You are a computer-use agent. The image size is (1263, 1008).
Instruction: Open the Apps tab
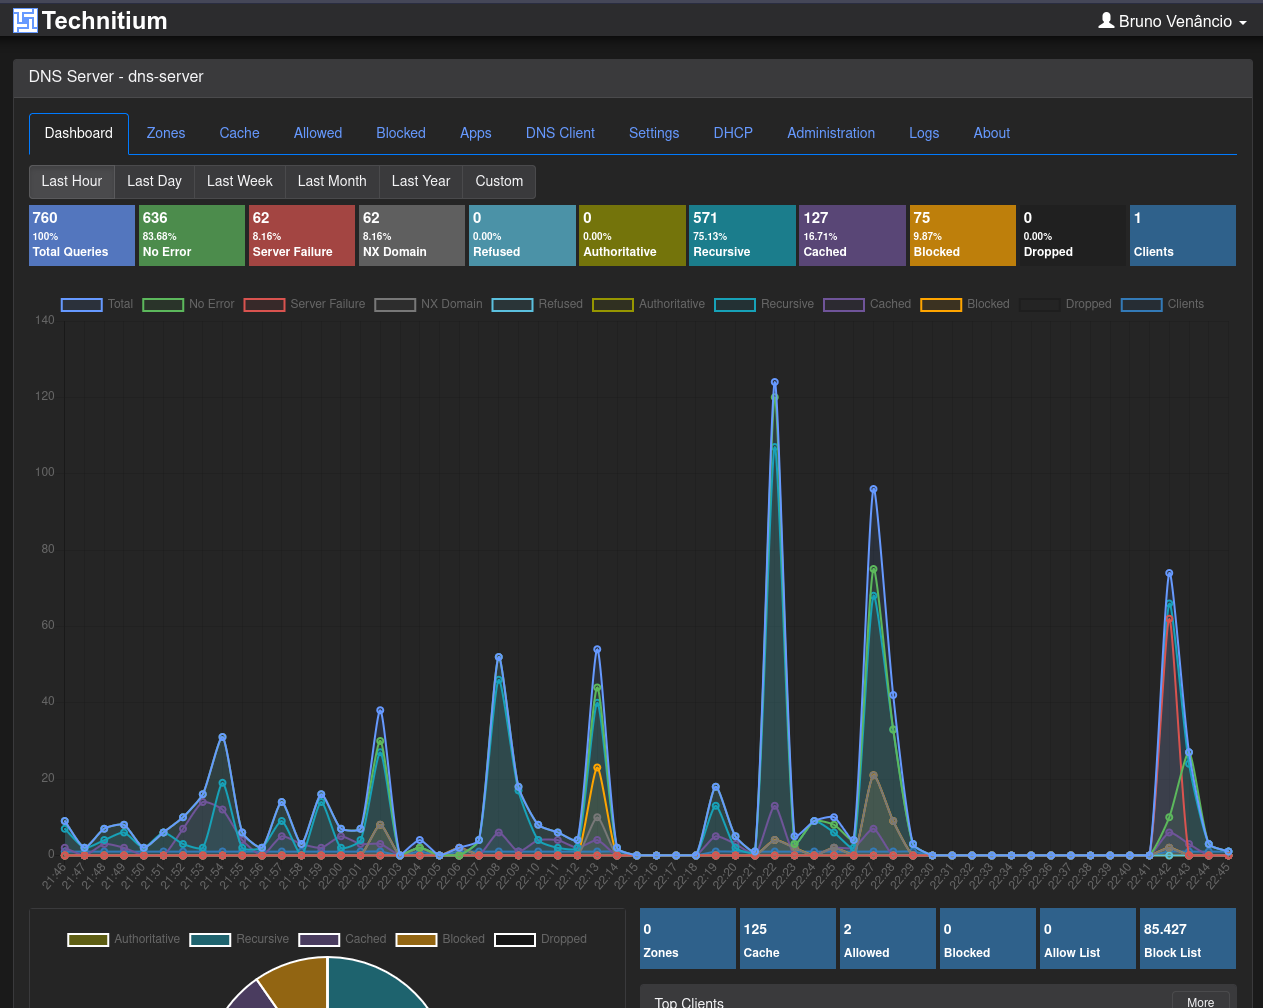point(476,133)
